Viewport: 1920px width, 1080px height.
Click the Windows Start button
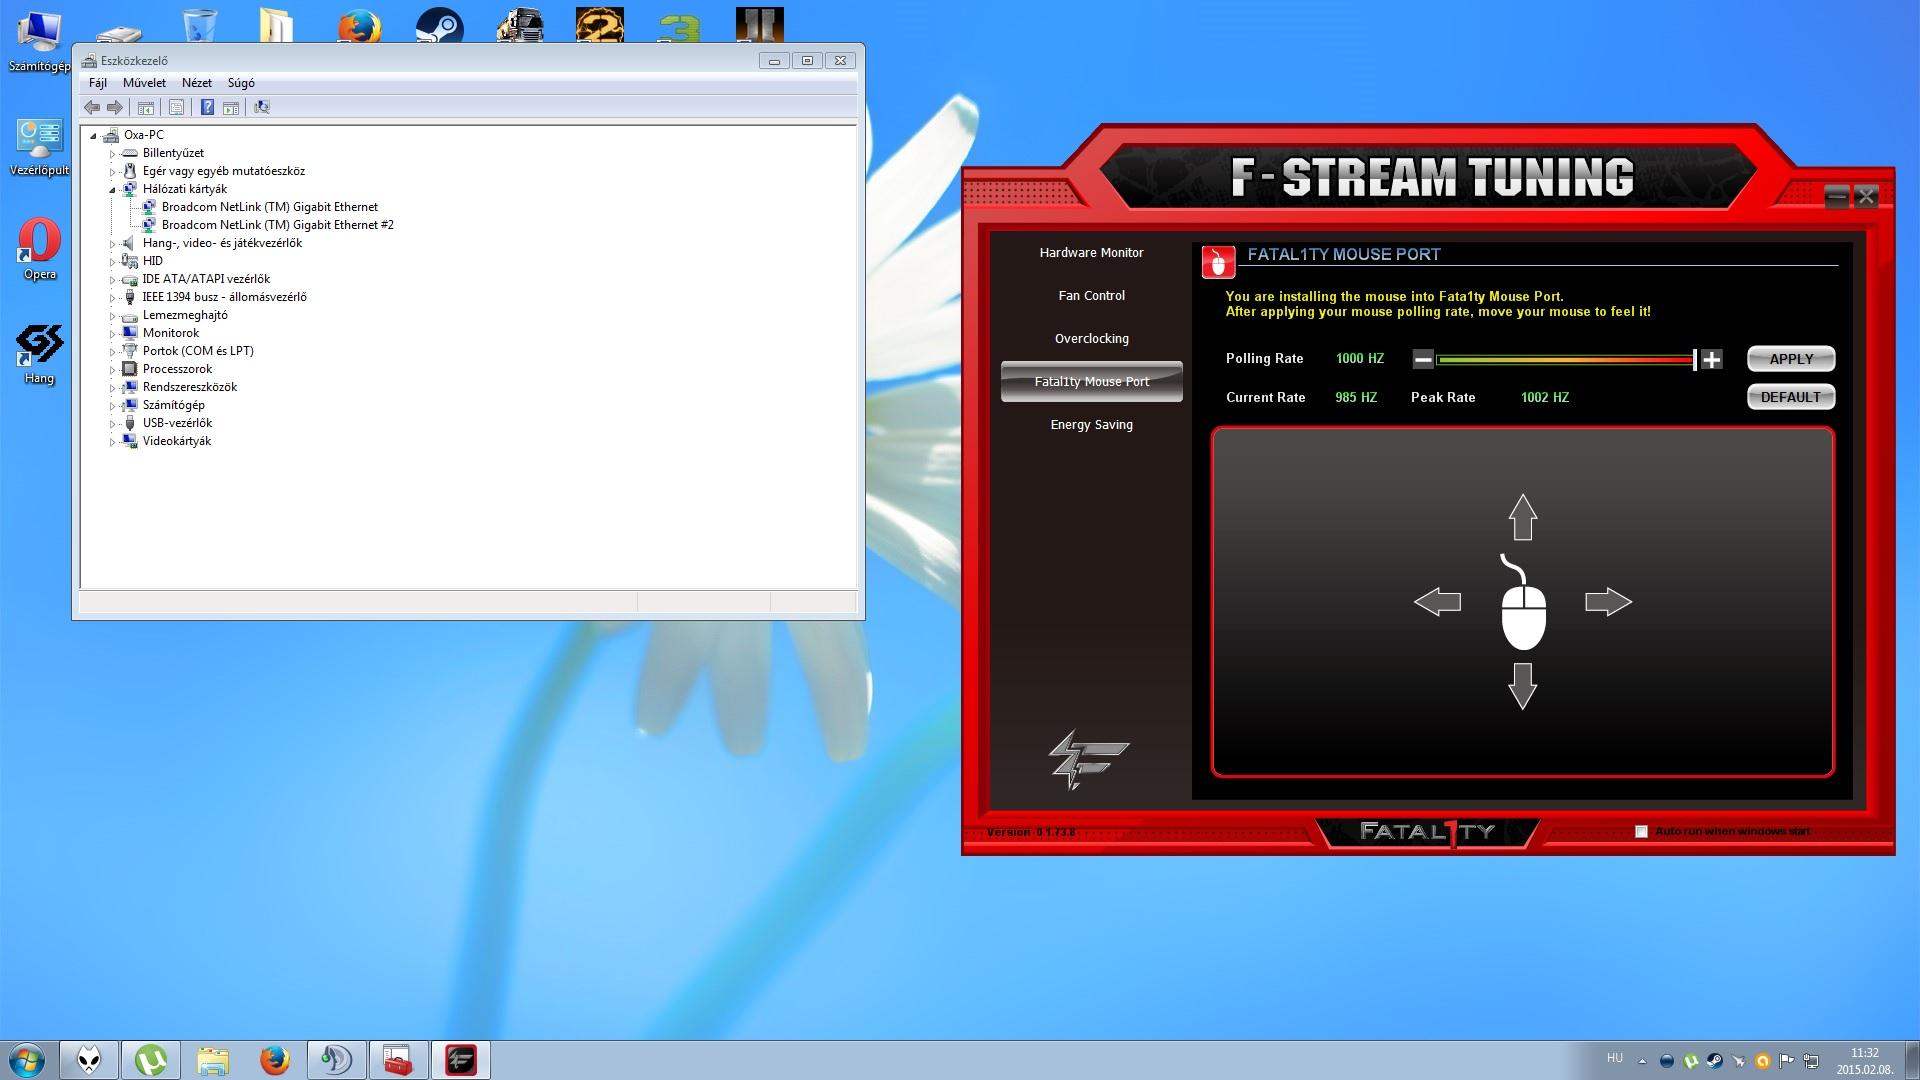coord(27,1060)
